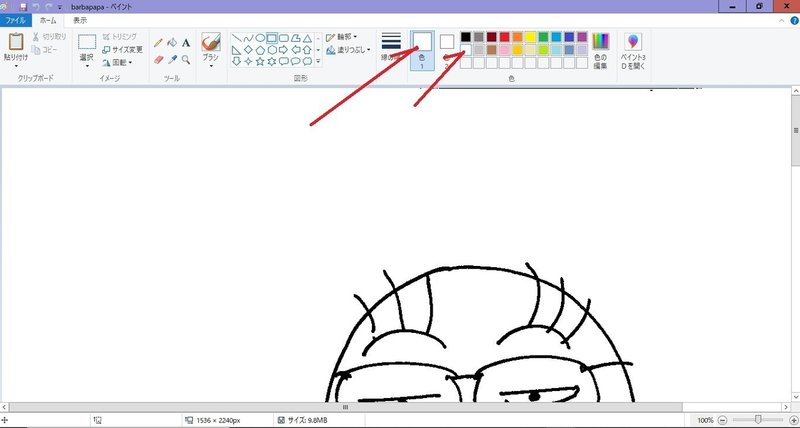This screenshot has width=800, height=428.
Task: Click the rectangular 選択 selection icon
Action: (87, 42)
